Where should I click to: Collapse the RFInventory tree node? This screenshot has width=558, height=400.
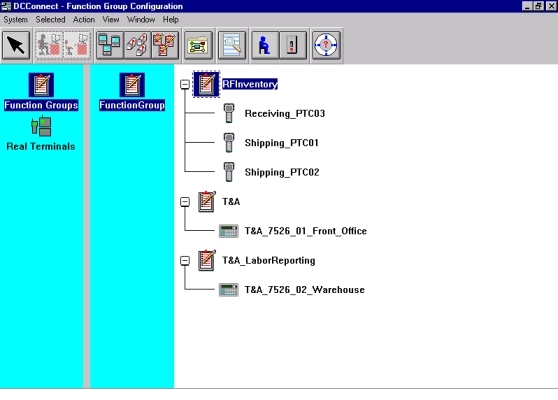click(185, 84)
